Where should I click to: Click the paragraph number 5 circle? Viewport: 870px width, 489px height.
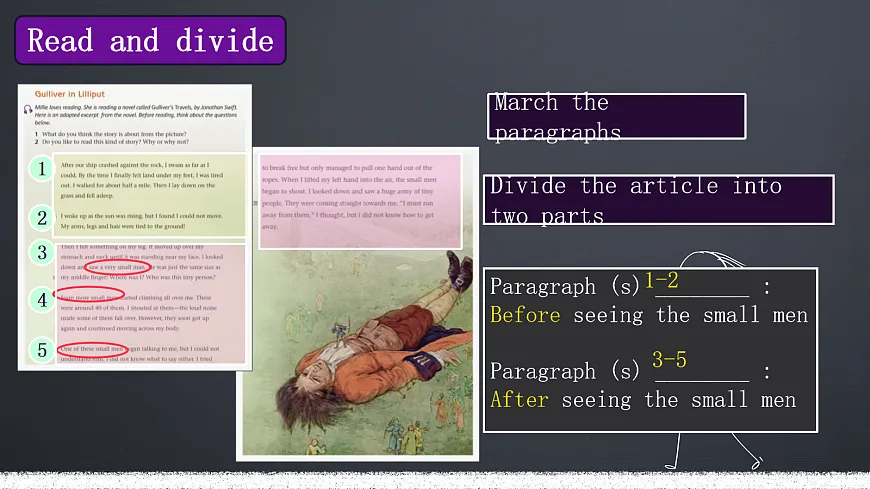click(41, 349)
